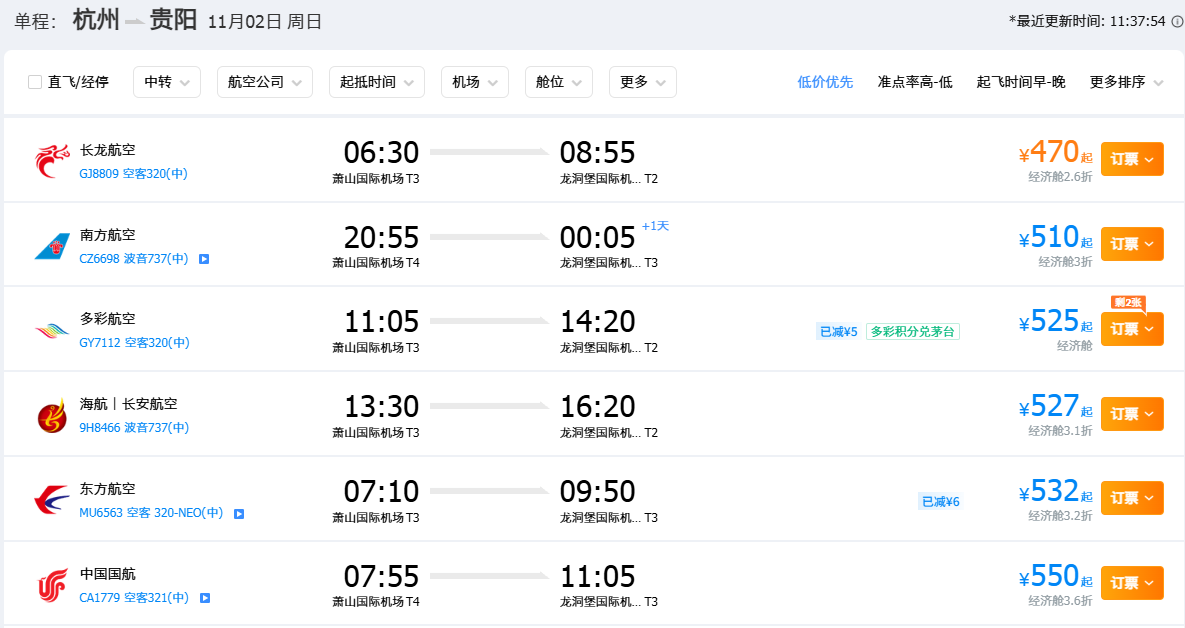Click the Hainan/Chang'an (海航｜长安航空) logo
This screenshot has width=1185, height=628.
(x=53, y=415)
